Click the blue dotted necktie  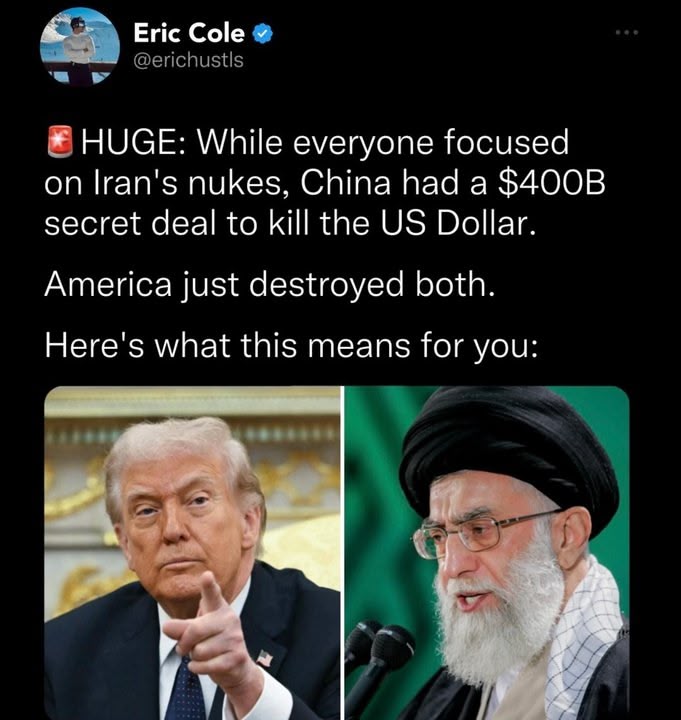(186, 689)
